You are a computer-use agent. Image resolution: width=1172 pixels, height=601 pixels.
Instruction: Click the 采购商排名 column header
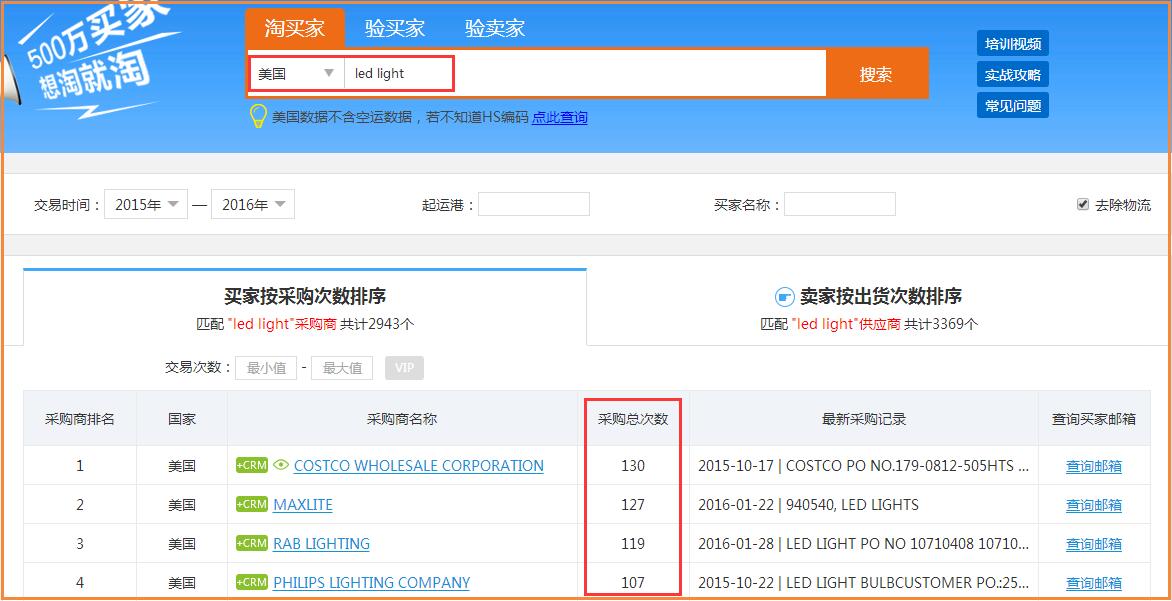(x=80, y=419)
